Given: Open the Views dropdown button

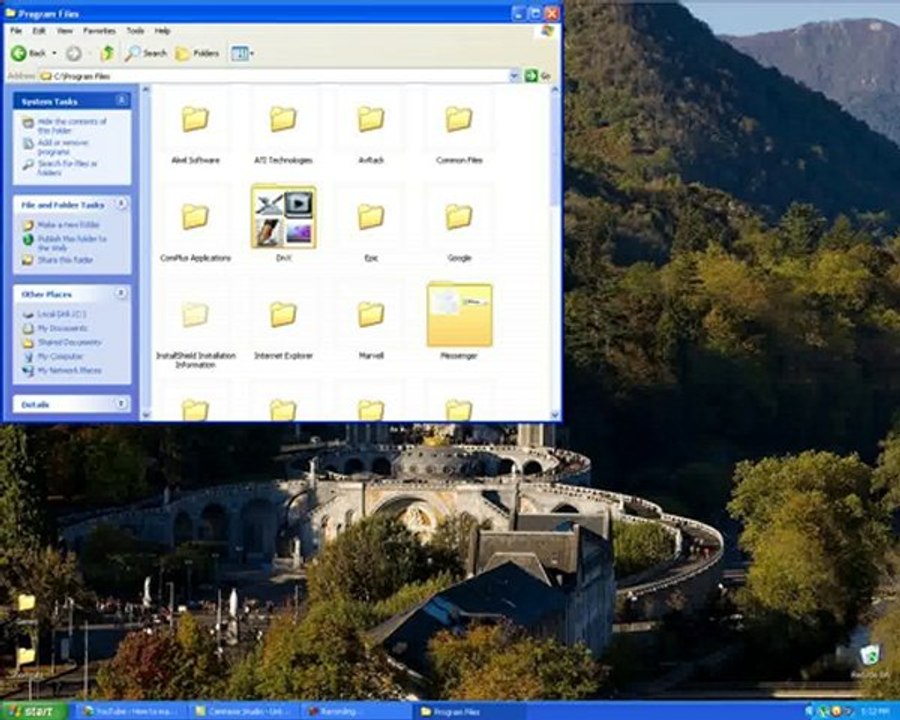Looking at the screenshot, I should [x=242, y=53].
